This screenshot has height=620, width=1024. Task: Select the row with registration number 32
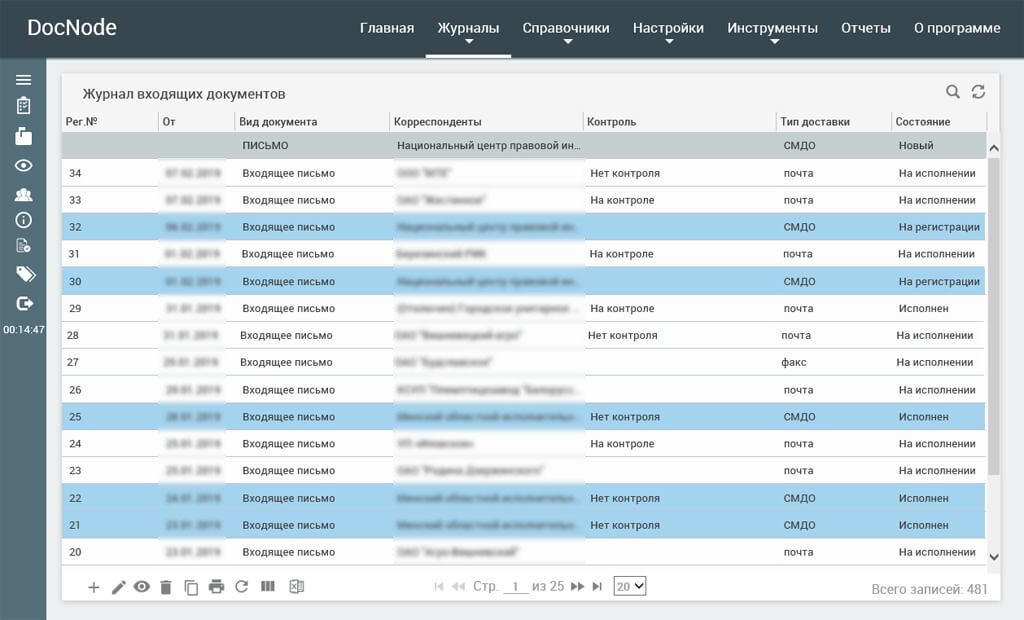(x=524, y=227)
